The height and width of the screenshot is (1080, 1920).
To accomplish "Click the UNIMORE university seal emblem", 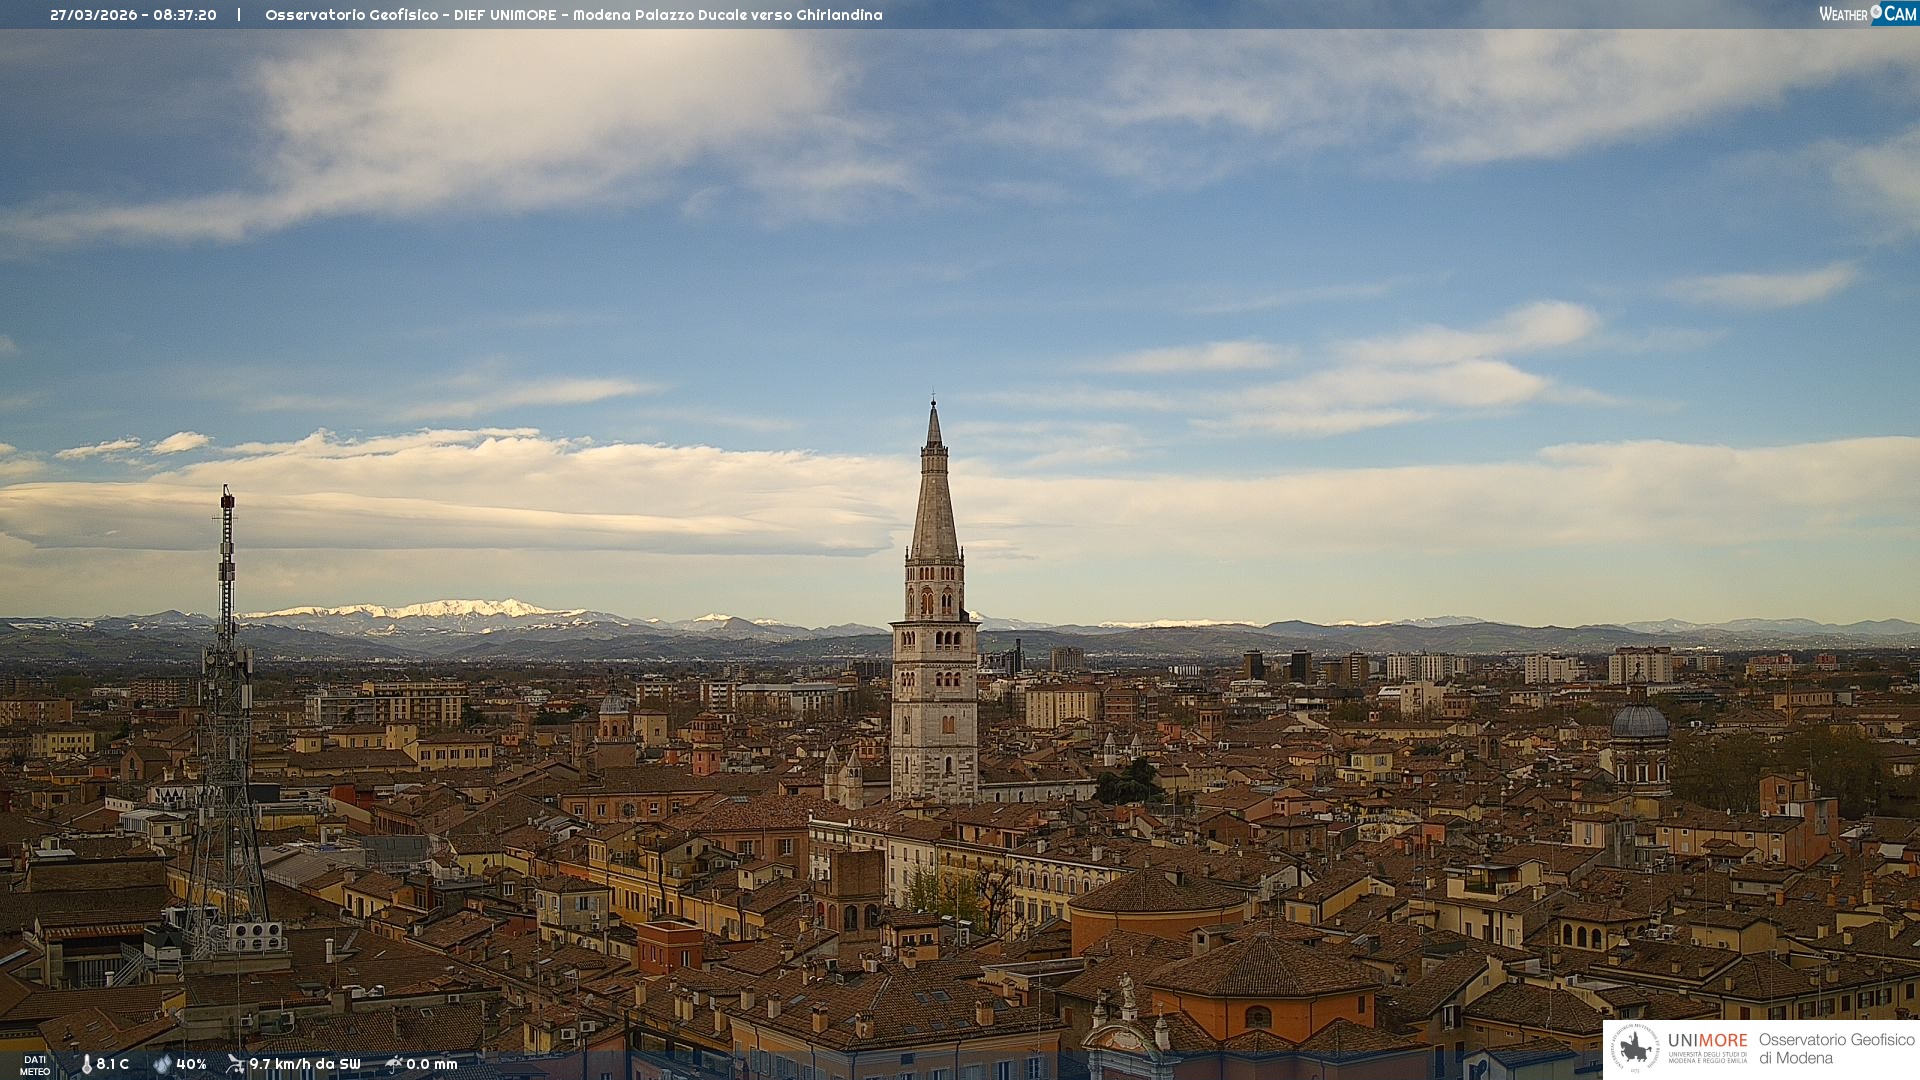I will (1635, 1049).
